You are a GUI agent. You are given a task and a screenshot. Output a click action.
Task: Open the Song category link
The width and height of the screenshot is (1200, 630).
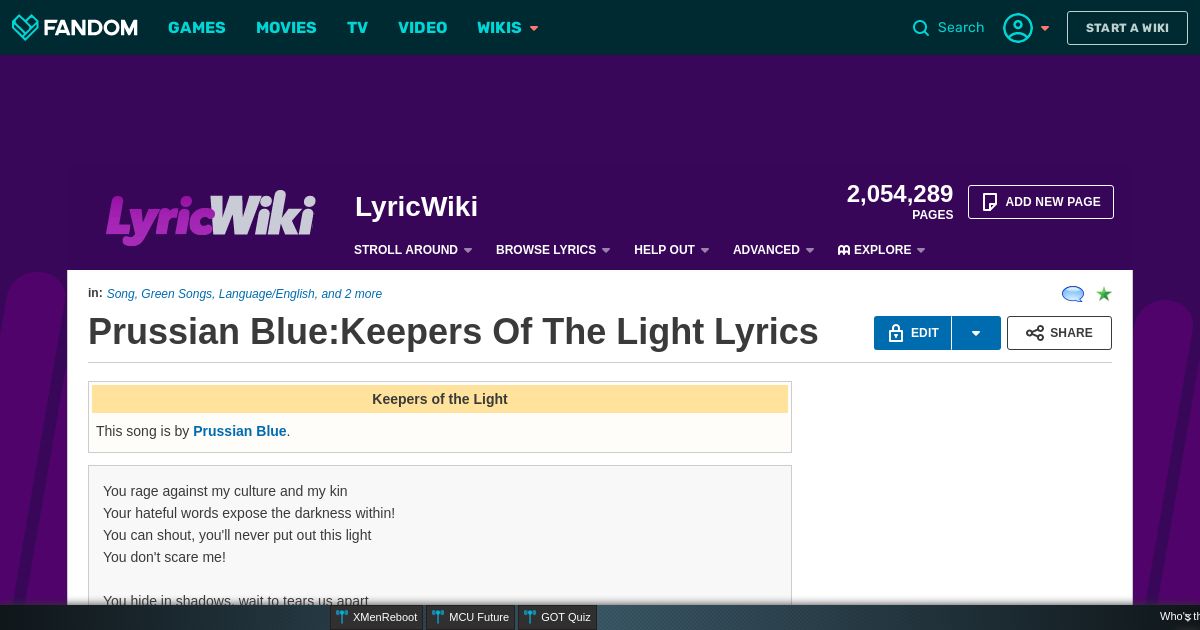click(x=120, y=294)
